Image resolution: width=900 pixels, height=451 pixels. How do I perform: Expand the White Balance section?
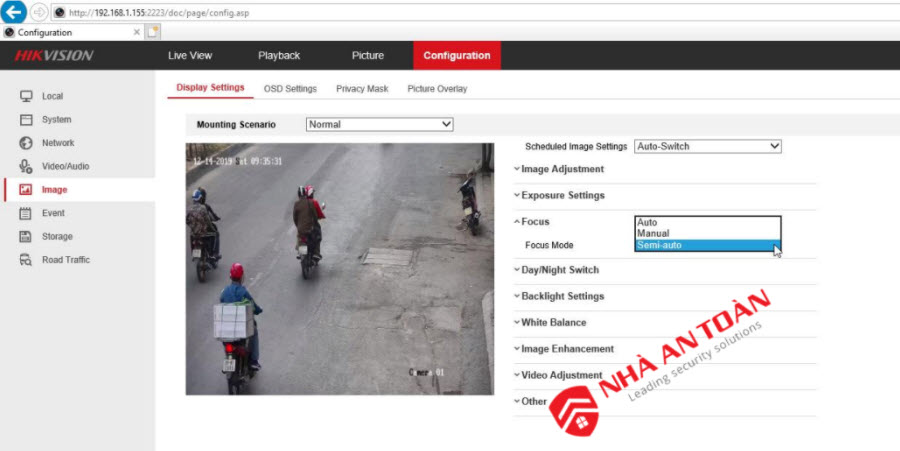(553, 323)
